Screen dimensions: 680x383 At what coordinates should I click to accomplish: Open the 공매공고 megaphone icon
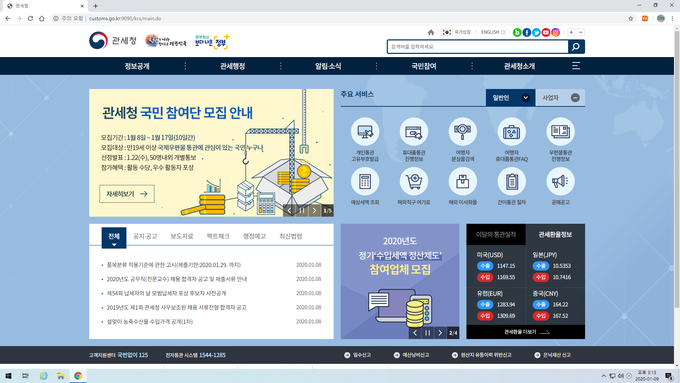pyautogui.click(x=560, y=181)
